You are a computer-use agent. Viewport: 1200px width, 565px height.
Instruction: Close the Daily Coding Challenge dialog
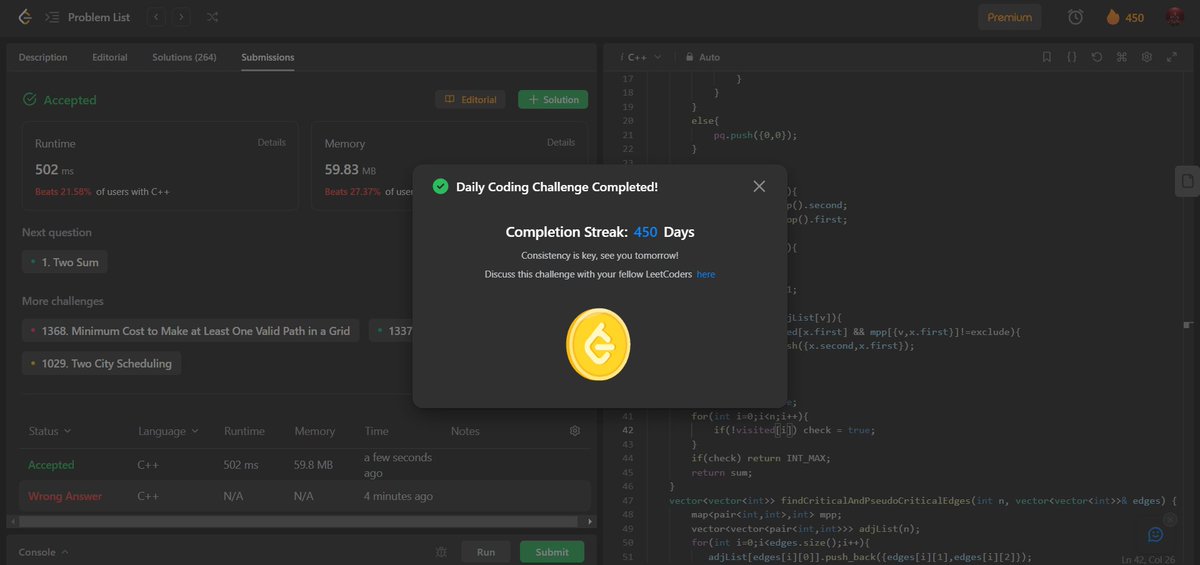click(759, 187)
